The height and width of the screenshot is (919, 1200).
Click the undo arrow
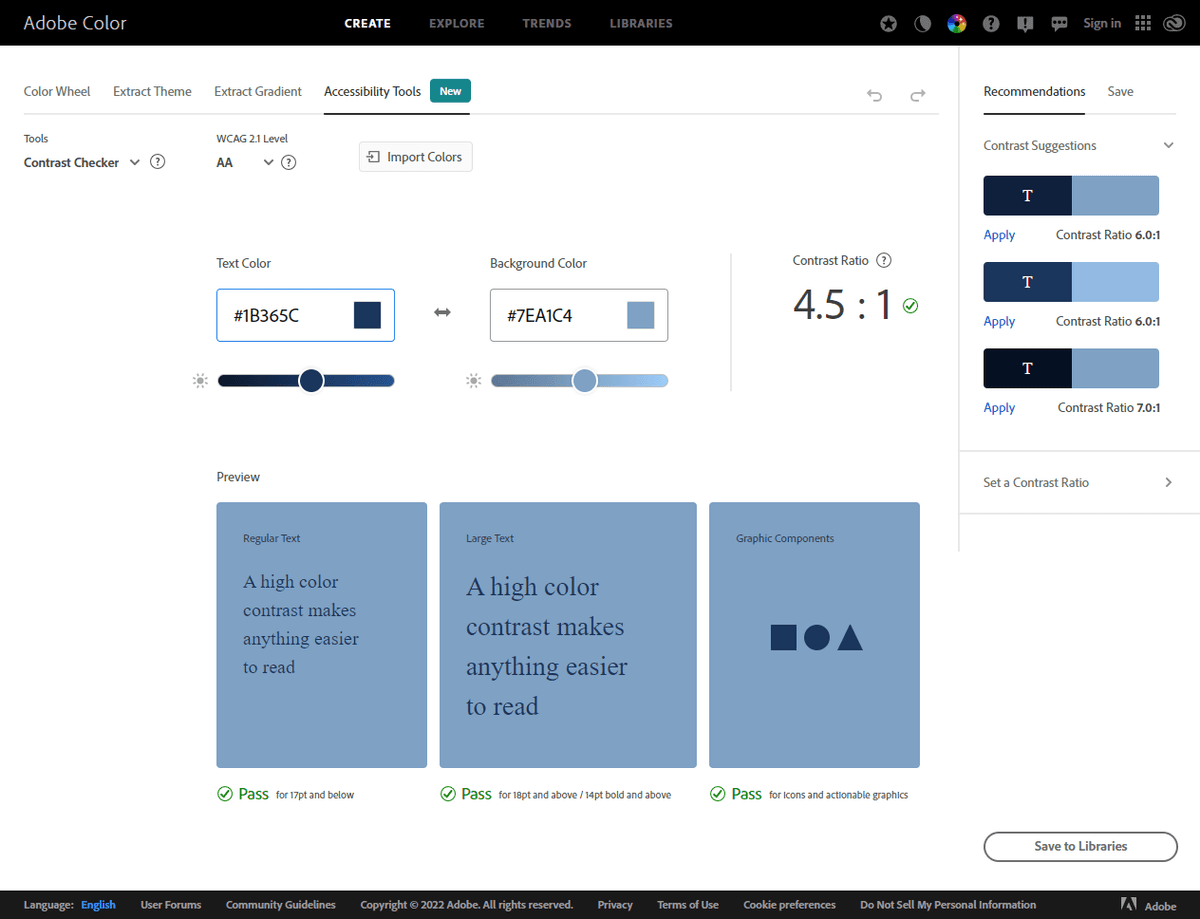[874, 95]
